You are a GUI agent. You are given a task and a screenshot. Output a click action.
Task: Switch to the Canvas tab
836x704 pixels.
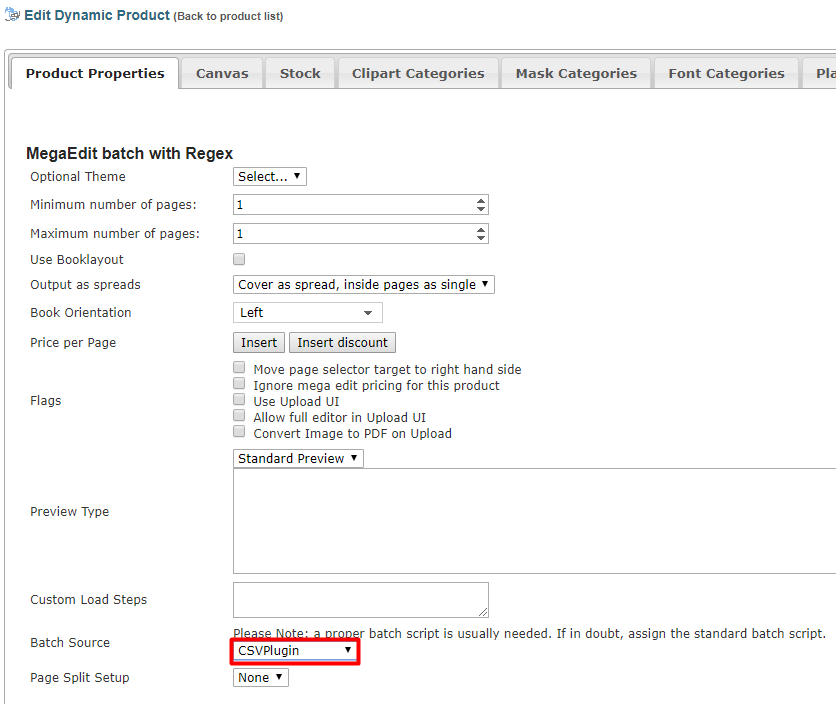(221, 73)
